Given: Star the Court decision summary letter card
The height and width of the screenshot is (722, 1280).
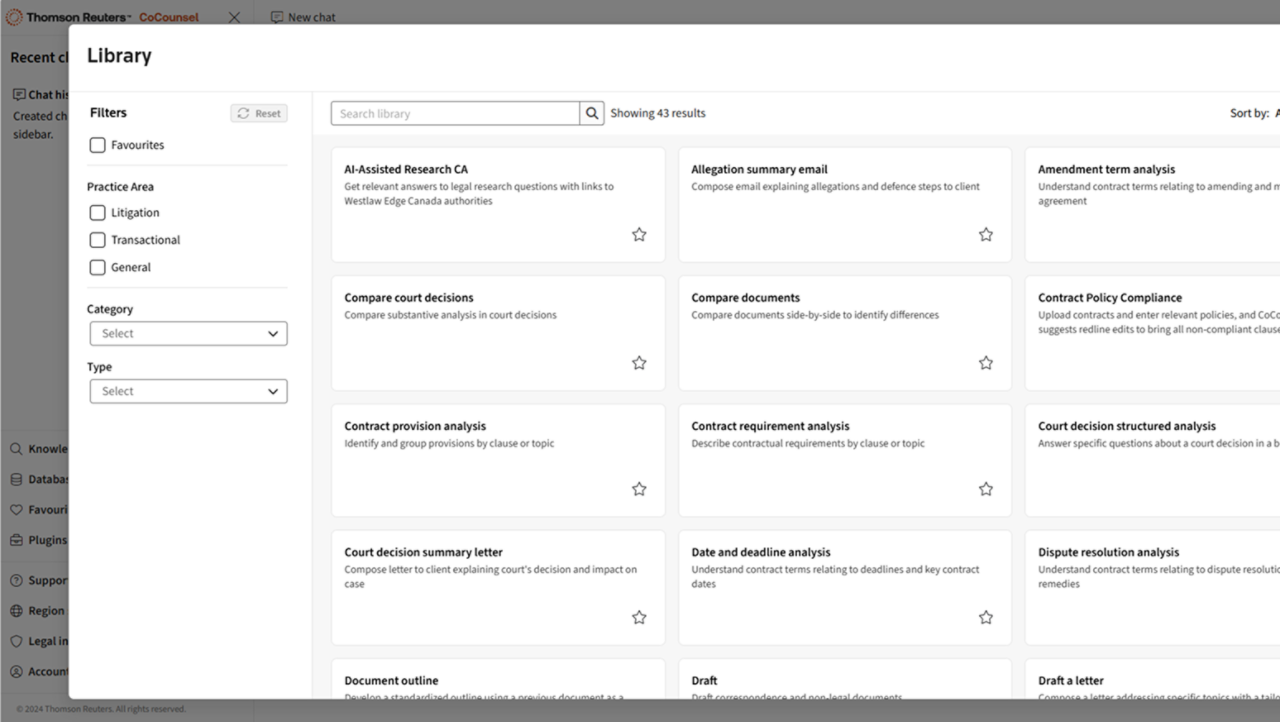Looking at the screenshot, I should point(639,618).
